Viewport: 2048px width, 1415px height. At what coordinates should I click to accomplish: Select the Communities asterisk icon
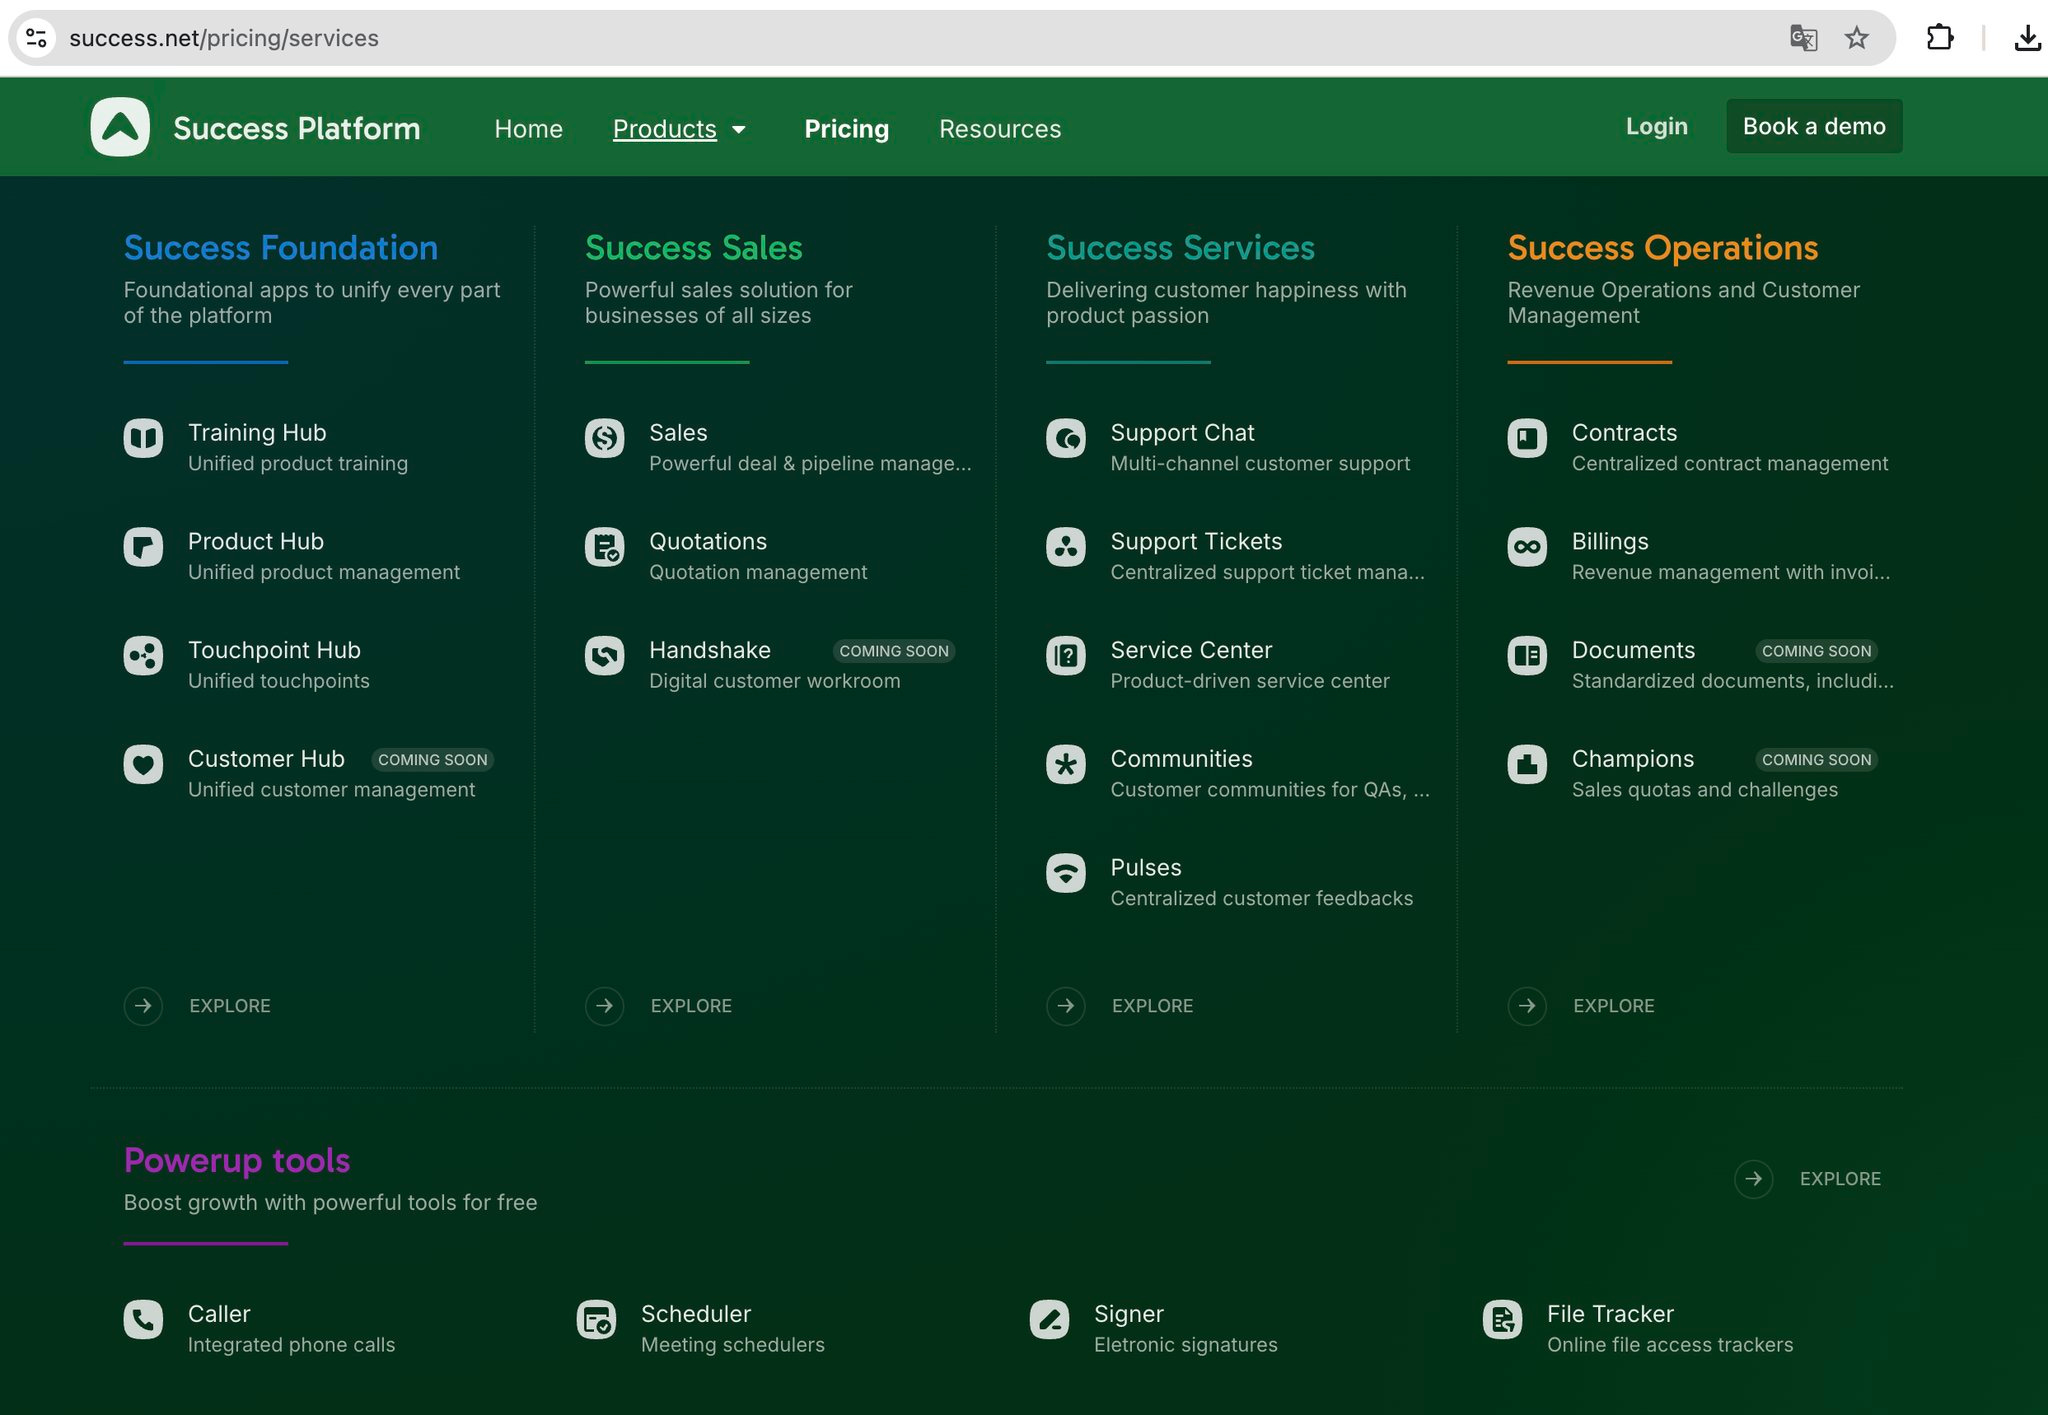click(1066, 765)
